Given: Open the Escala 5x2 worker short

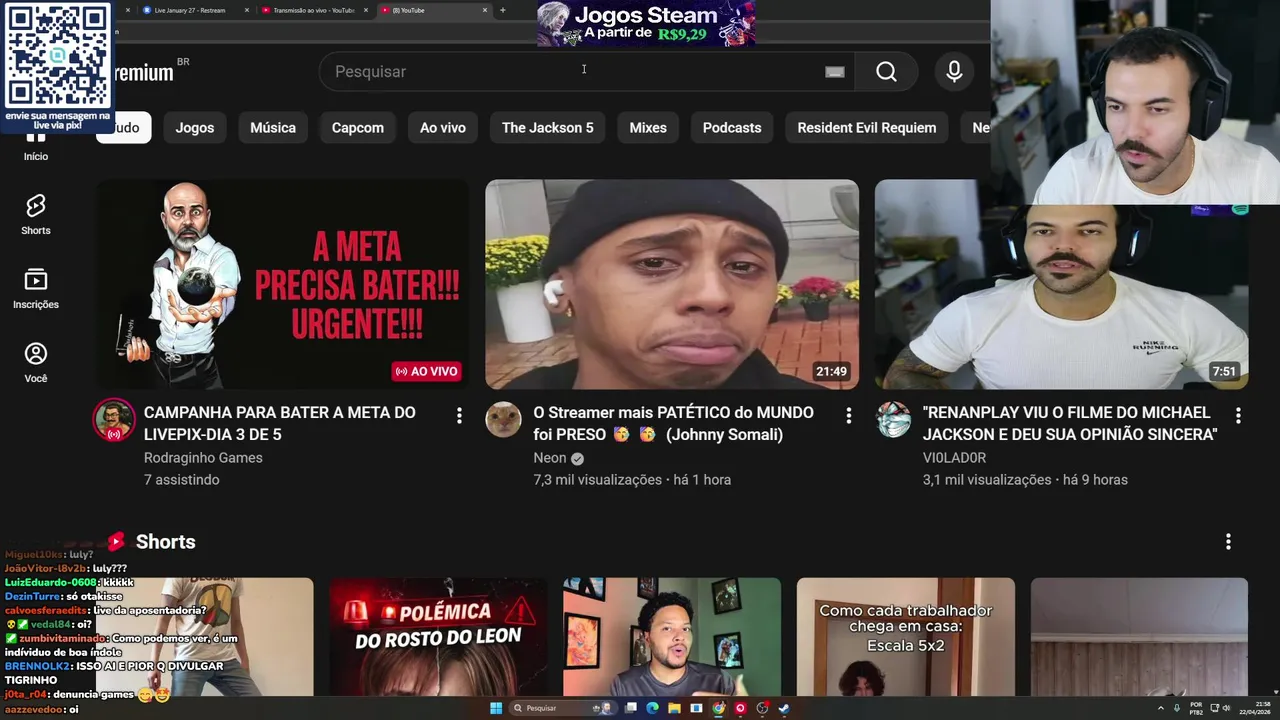Looking at the screenshot, I should point(905,637).
